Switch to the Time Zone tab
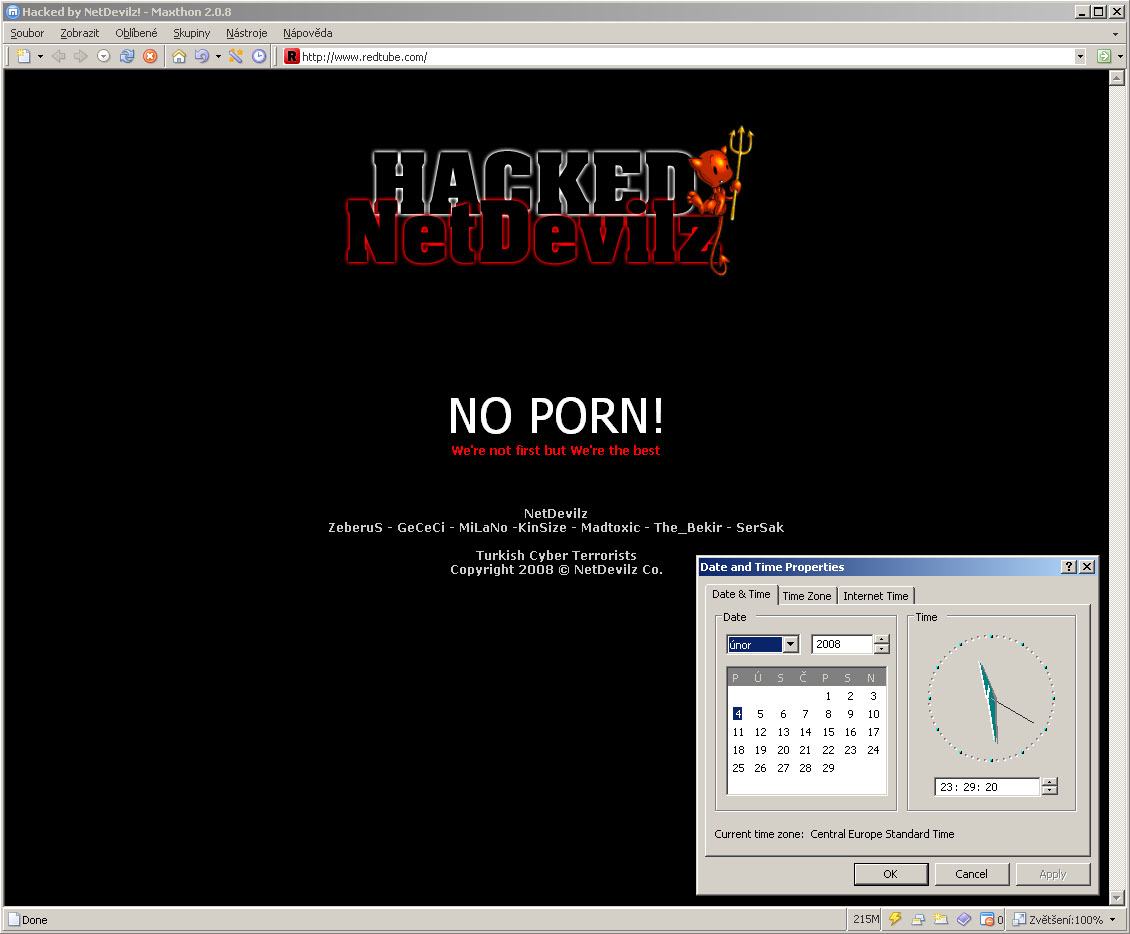Image resolution: width=1130 pixels, height=934 pixels. [806, 596]
